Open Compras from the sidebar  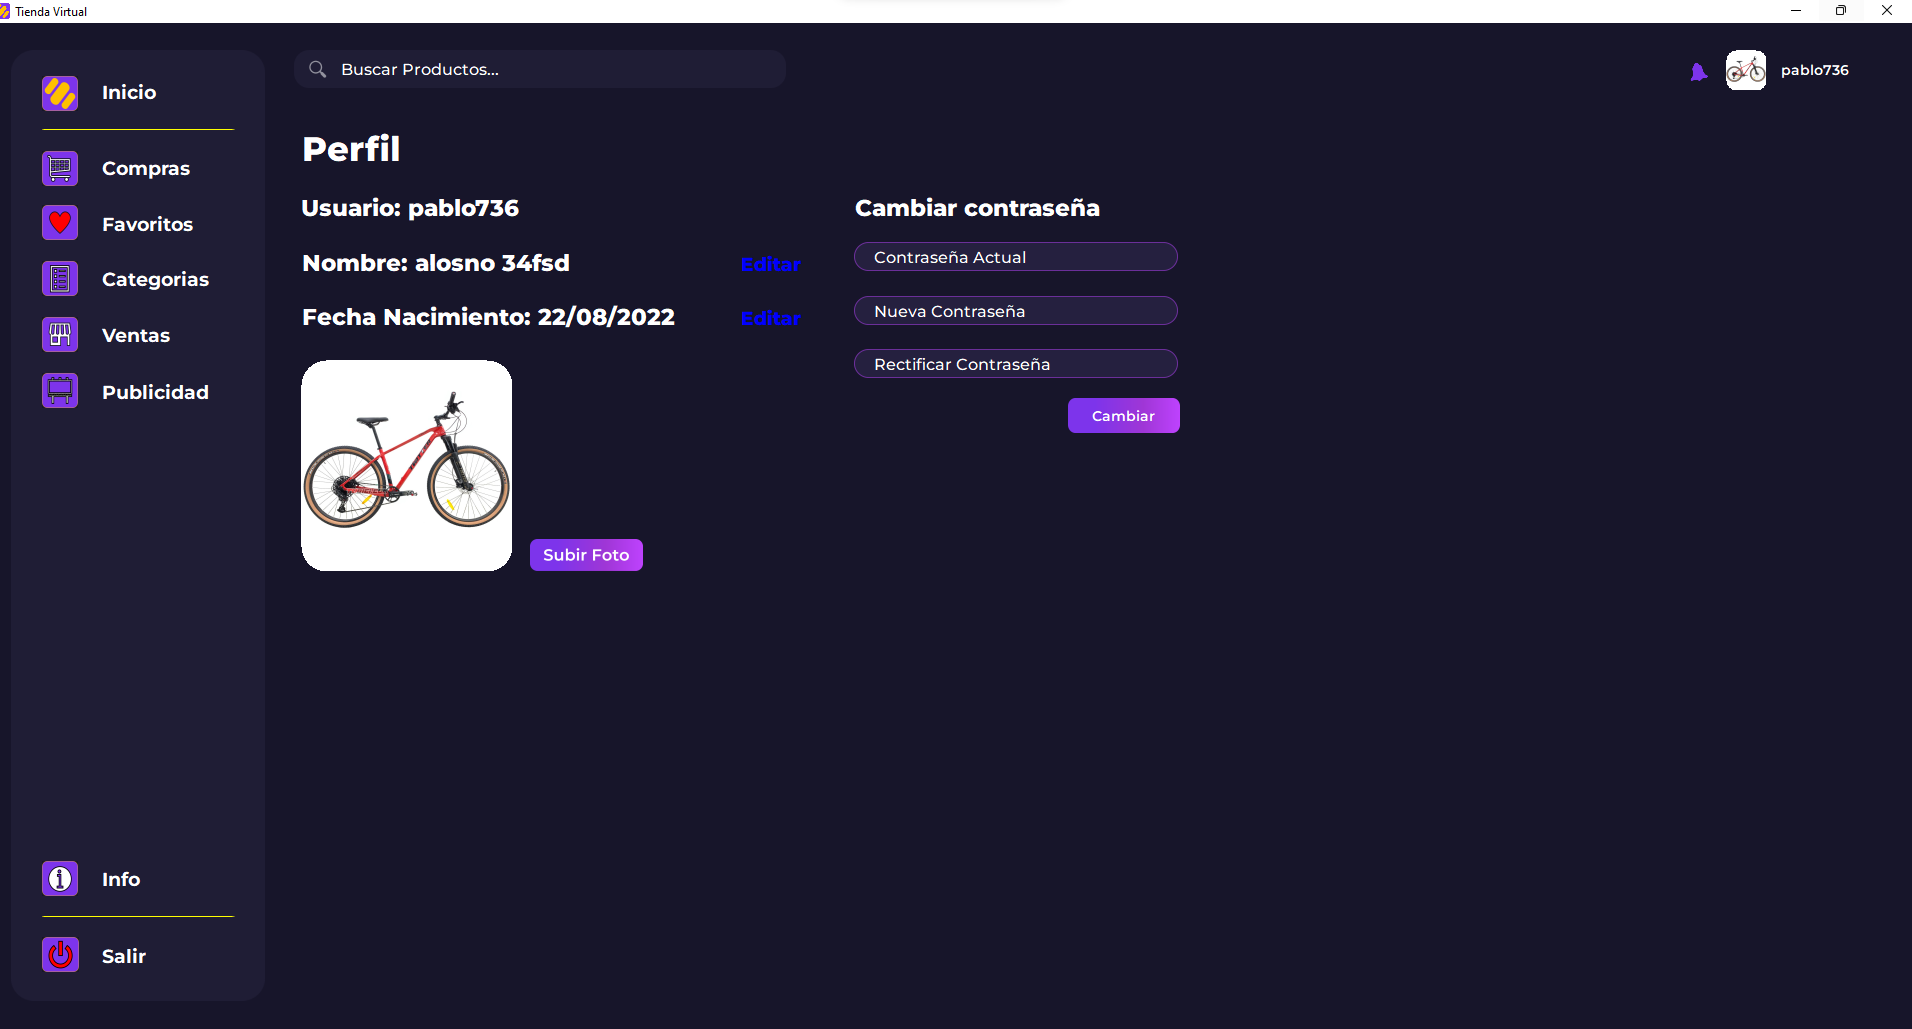(59, 168)
